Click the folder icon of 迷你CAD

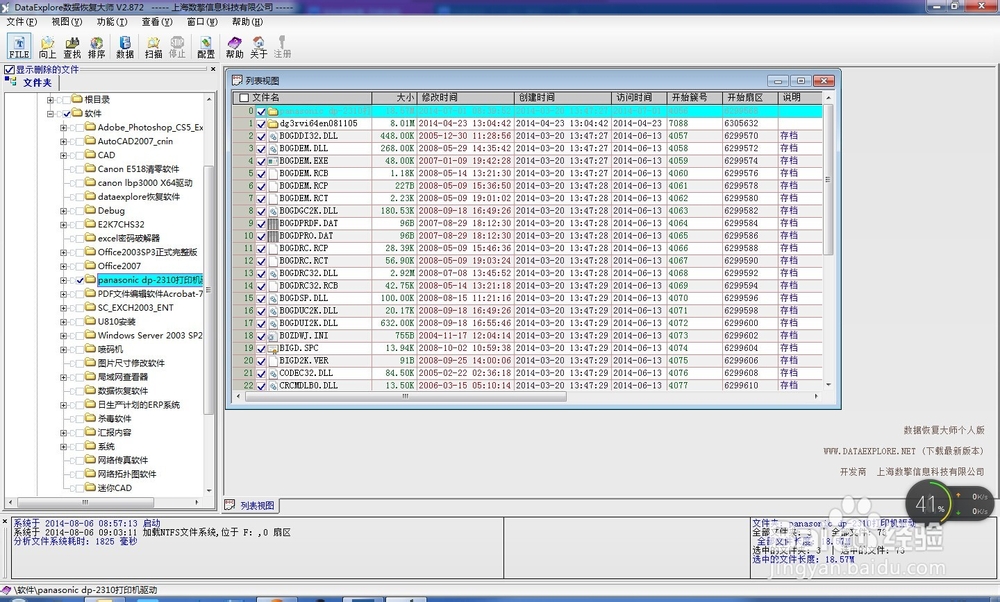tap(91, 488)
